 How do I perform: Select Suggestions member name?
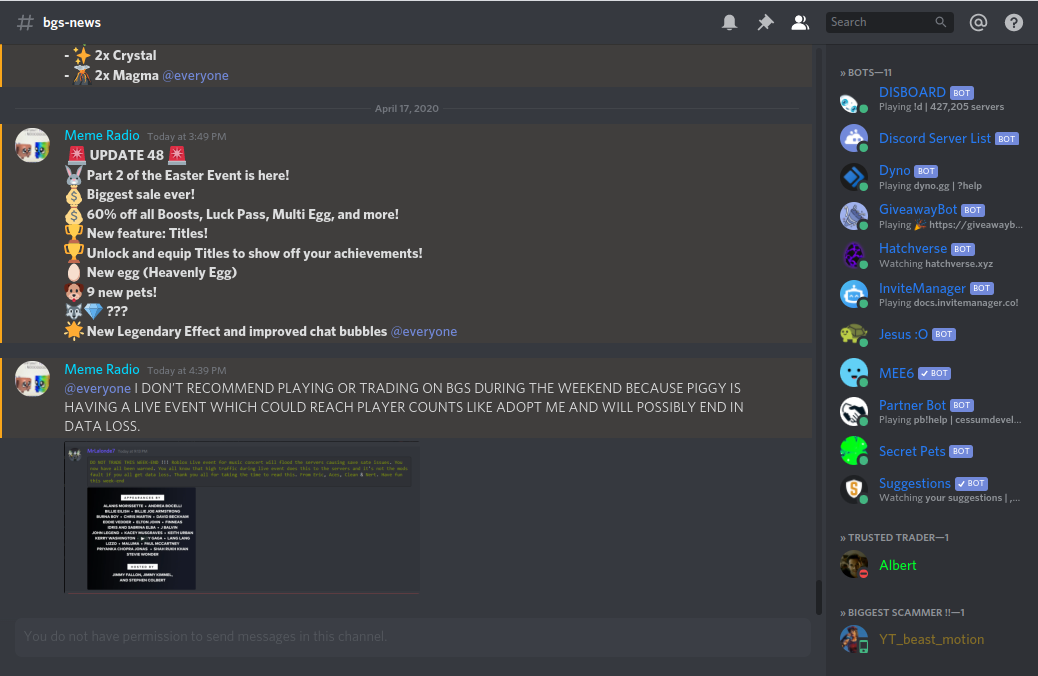pyautogui.click(x=914, y=483)
